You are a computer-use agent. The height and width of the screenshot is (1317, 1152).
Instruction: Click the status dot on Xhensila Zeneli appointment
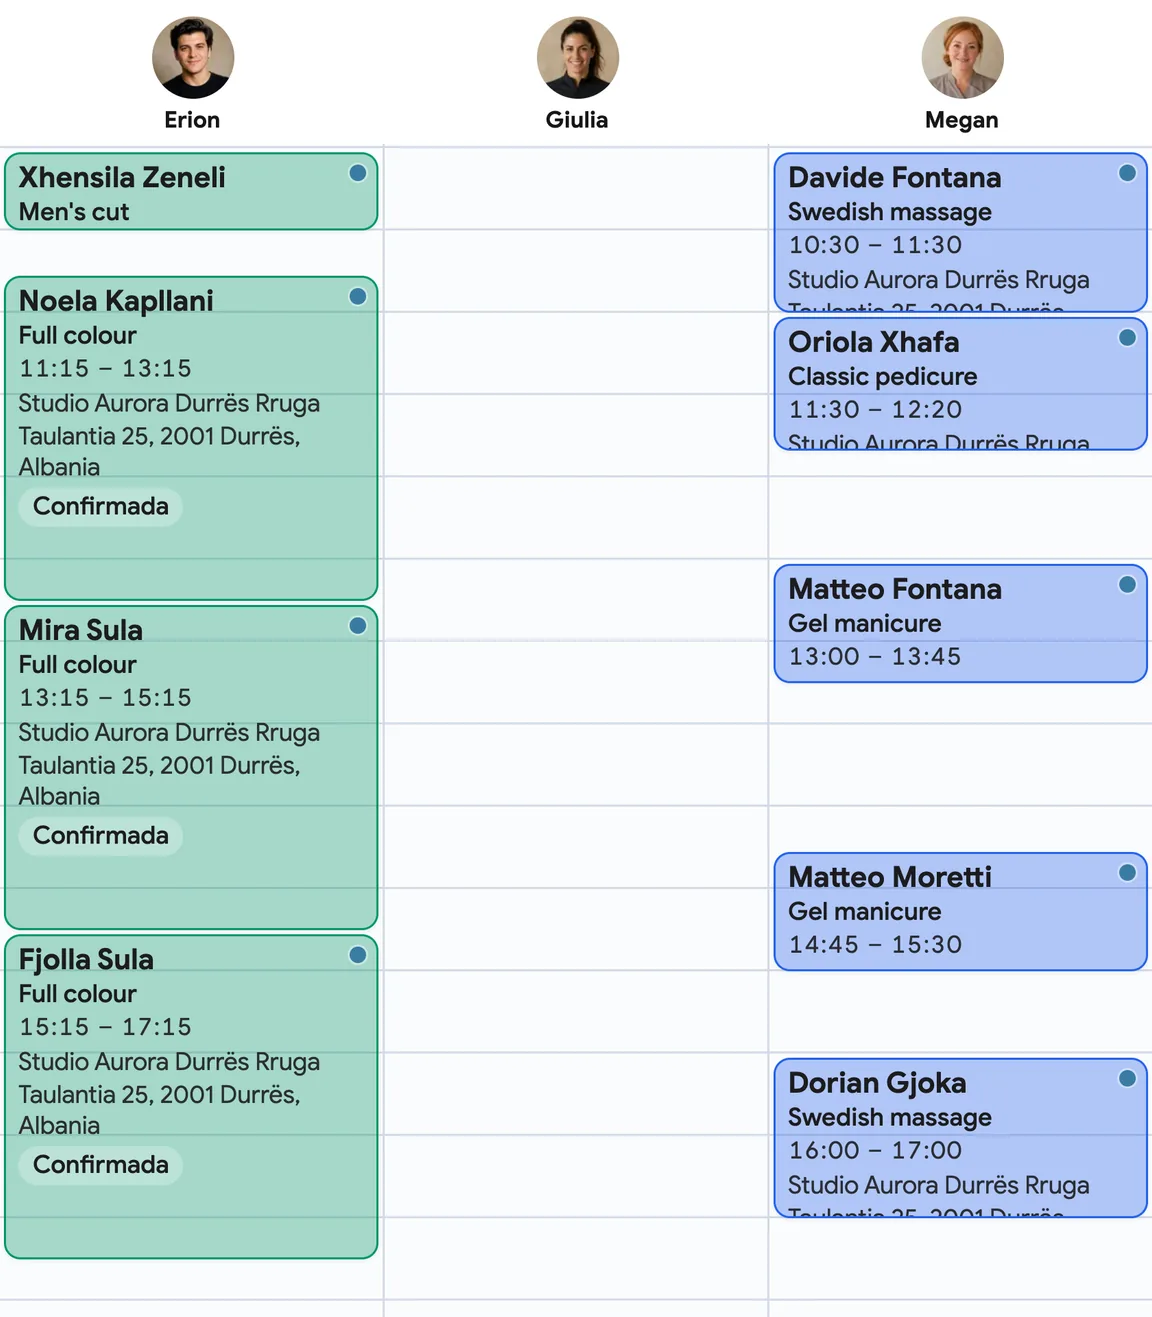(358, 173)
